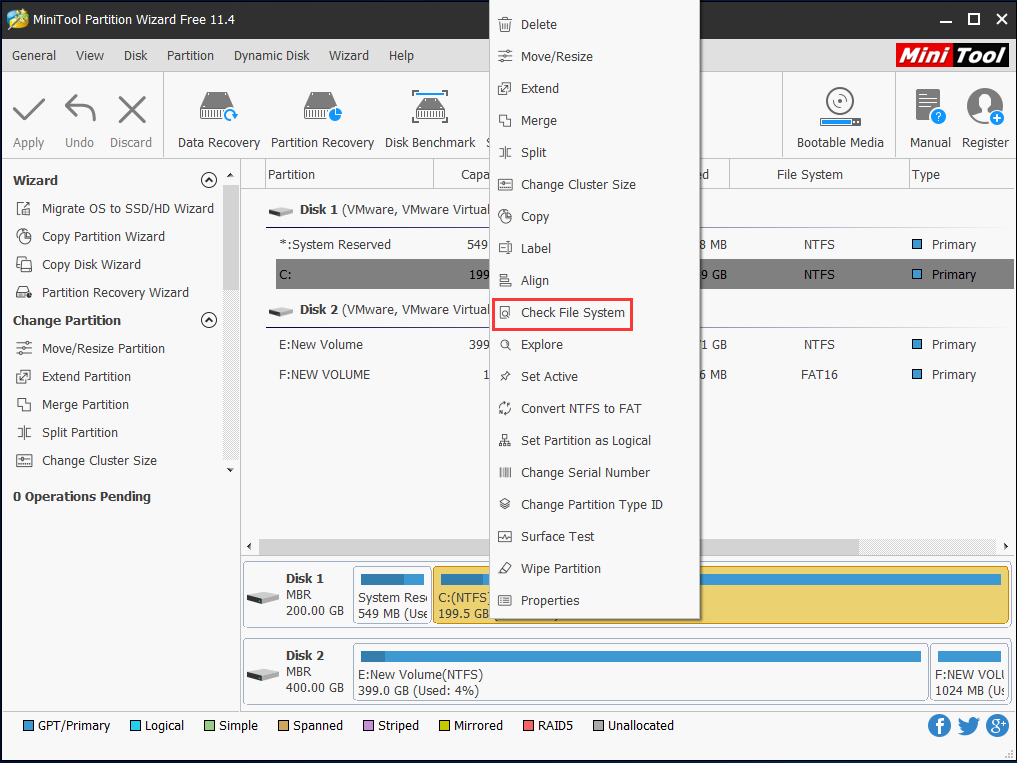This screenshot has width=1017, height=763.
Task: Launch the Partition Recovery tool
Action: pos(322,115)
